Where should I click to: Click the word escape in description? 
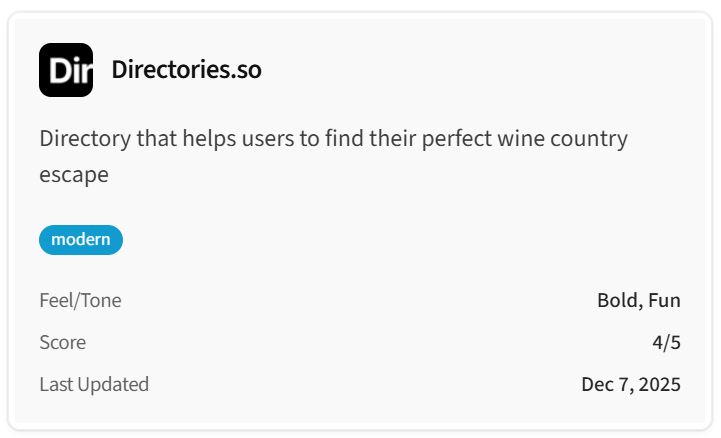pyautogui.click(x=73, y=175)
